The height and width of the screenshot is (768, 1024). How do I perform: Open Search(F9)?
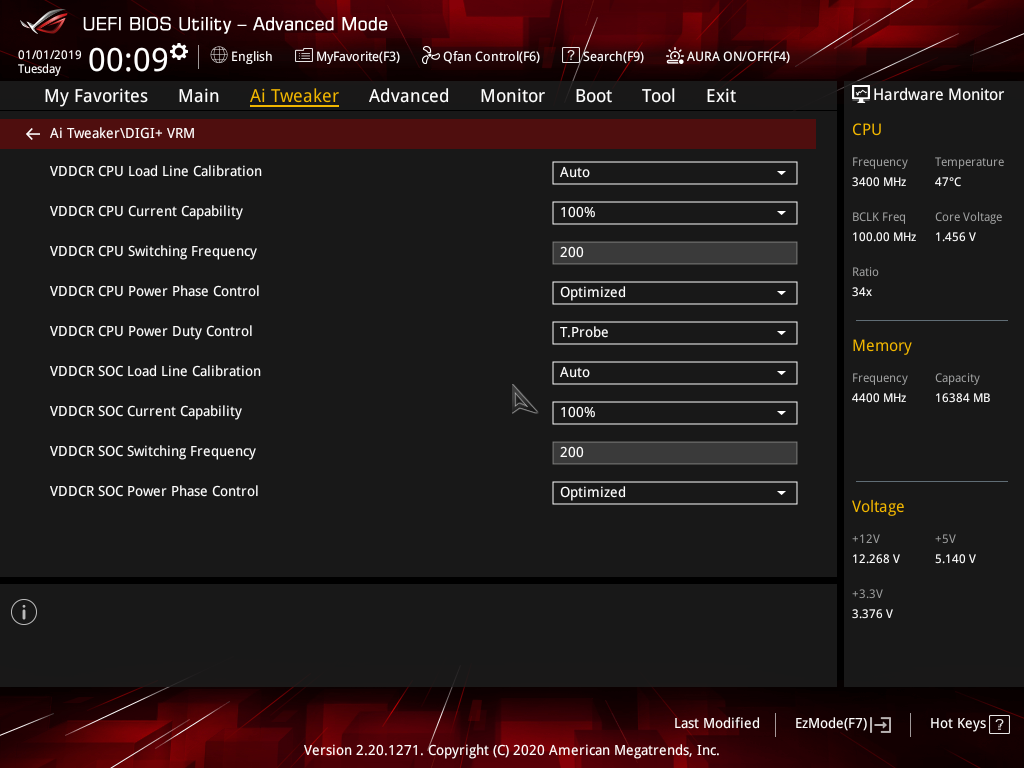tap(603, 56)
